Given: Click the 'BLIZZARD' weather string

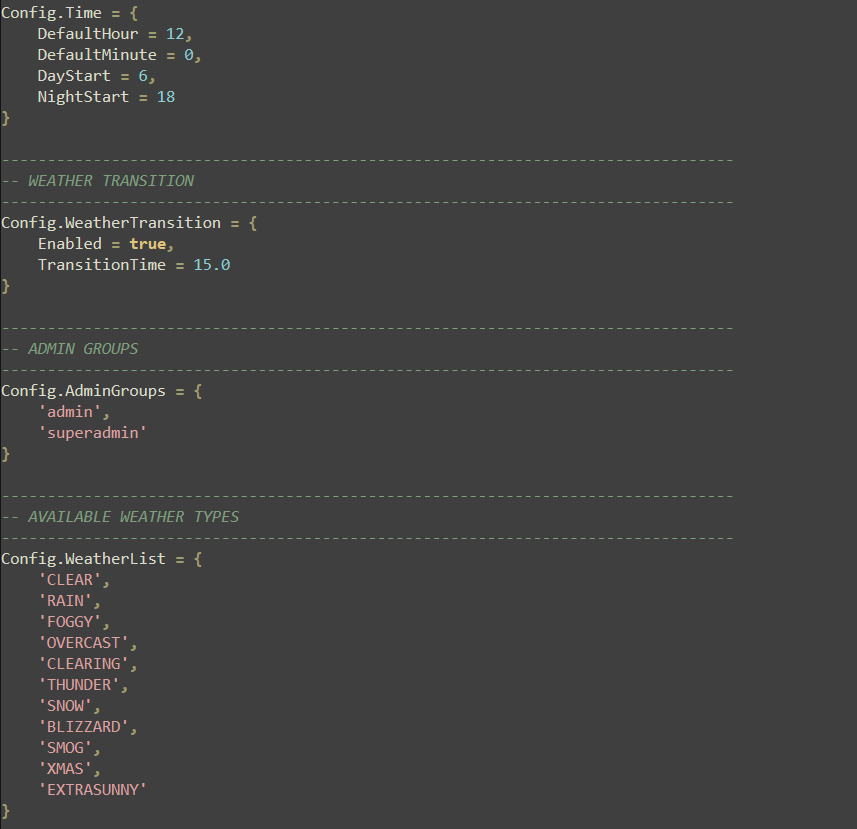Looking at the screenshot, I should 86,726.
